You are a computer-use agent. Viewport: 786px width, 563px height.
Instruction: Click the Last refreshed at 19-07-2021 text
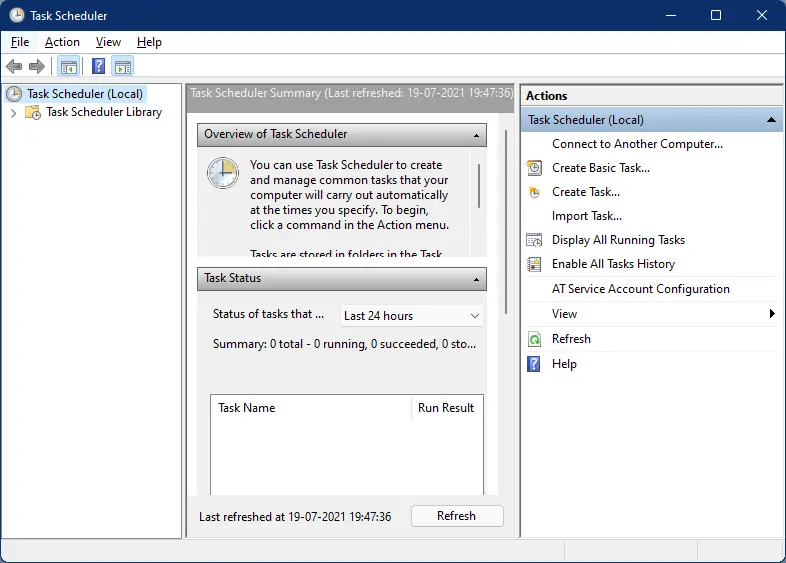pyautogui.click(x=295, y=517)
